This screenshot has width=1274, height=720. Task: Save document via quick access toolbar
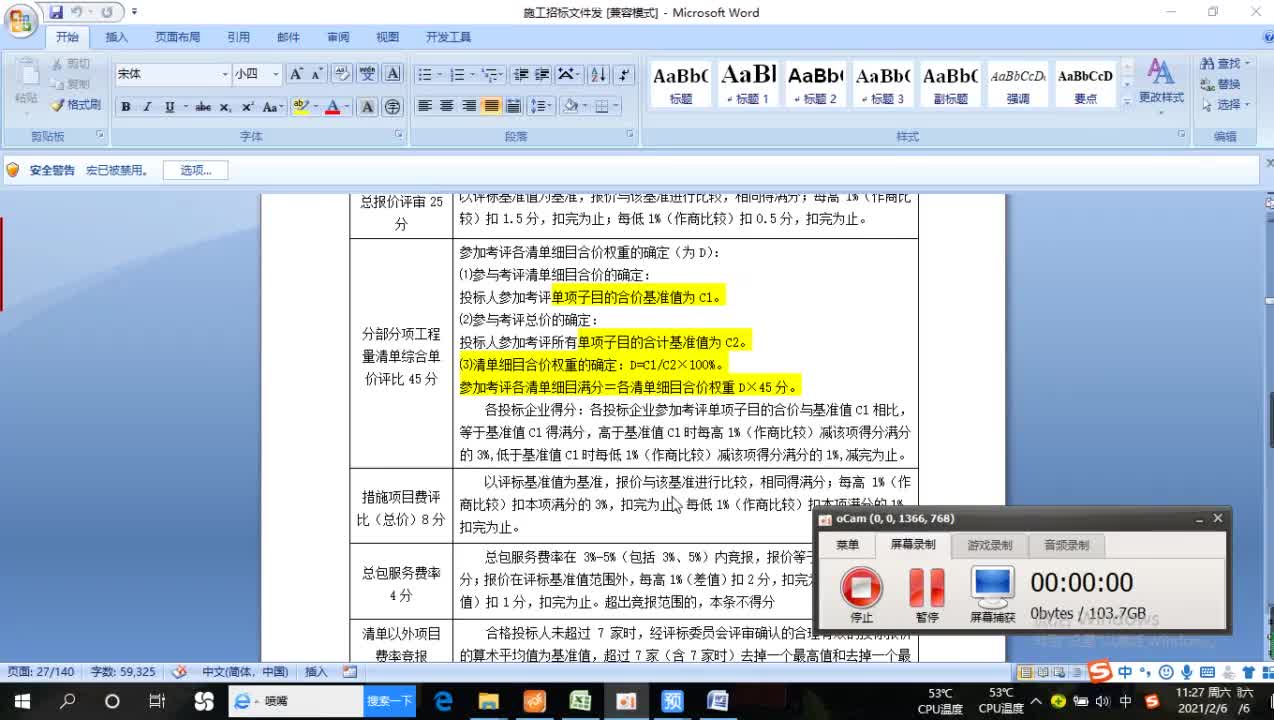pyautogui.click(x=56, y=12)
